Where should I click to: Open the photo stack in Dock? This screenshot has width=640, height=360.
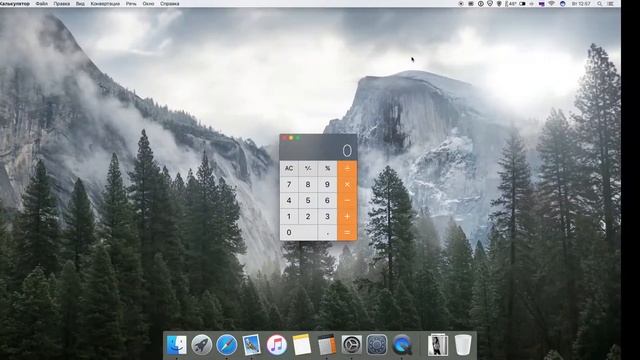(438, 345)
